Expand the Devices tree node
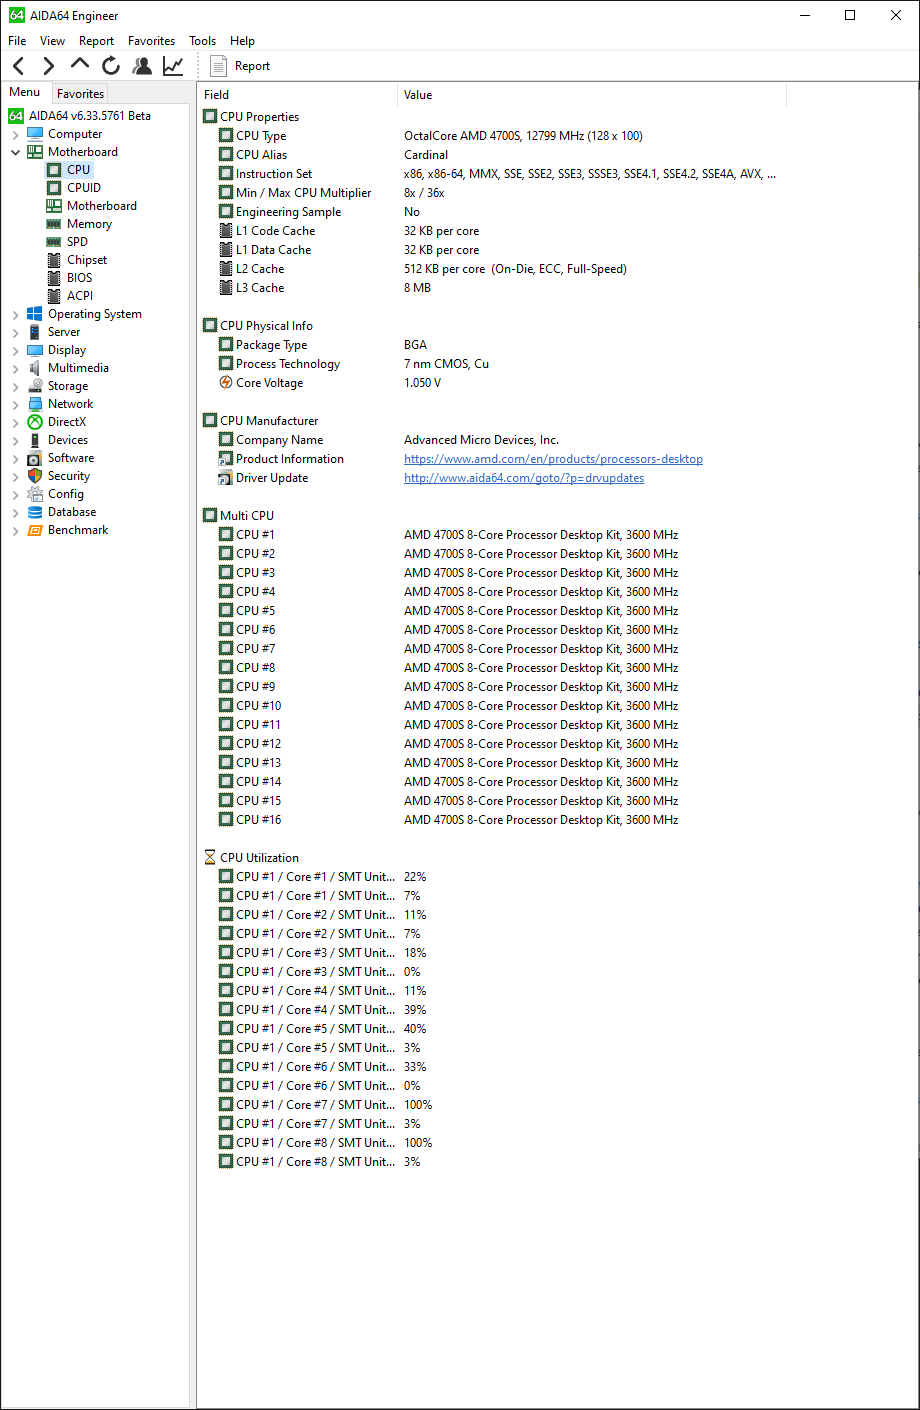The width and height of the screenshot is (920, 1410). point(15,440)
